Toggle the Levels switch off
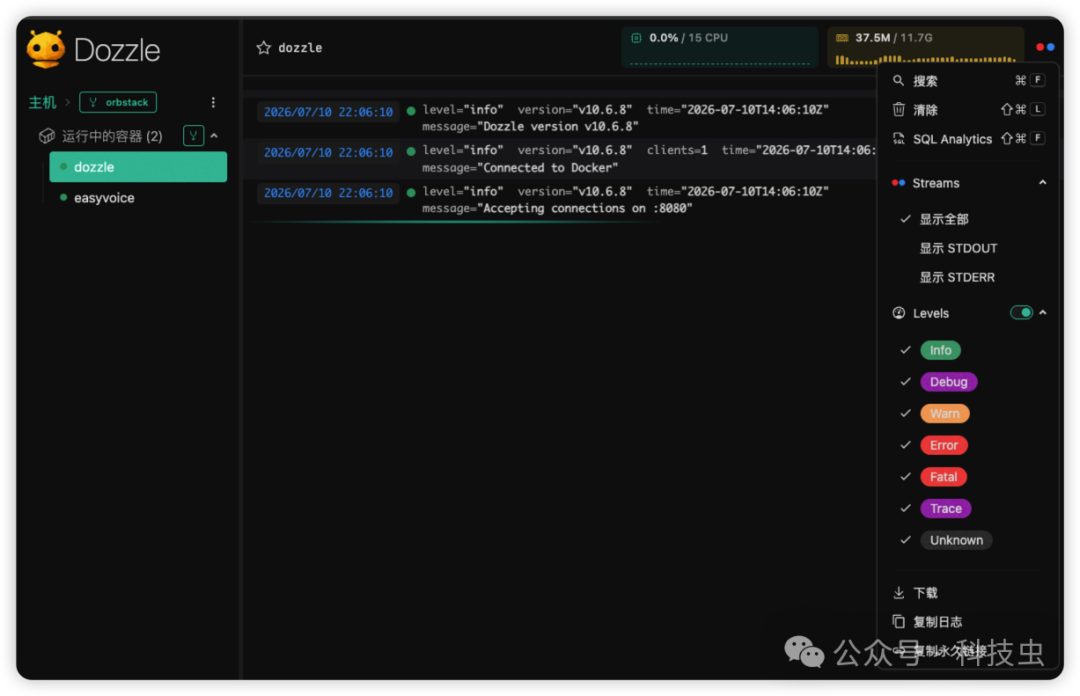This screenshot has height=696, width=1080. [1021, 313]
